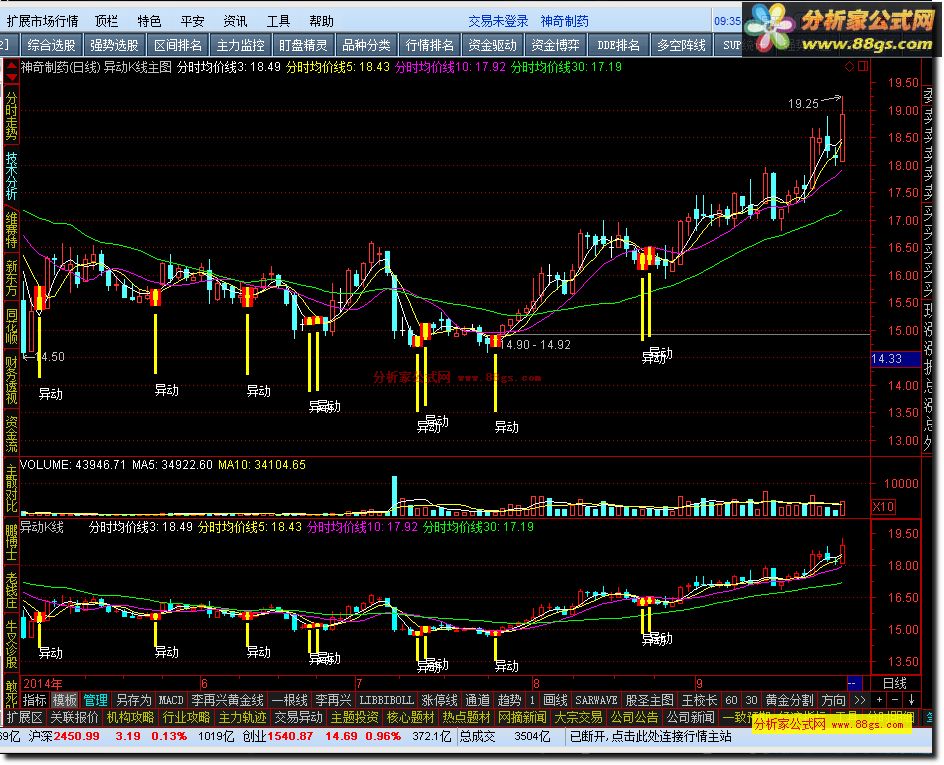Image resolution: width=944 pixels, height=765 pixels.
Task: Click the plus zoom-in icon
Action: [880, 700]
